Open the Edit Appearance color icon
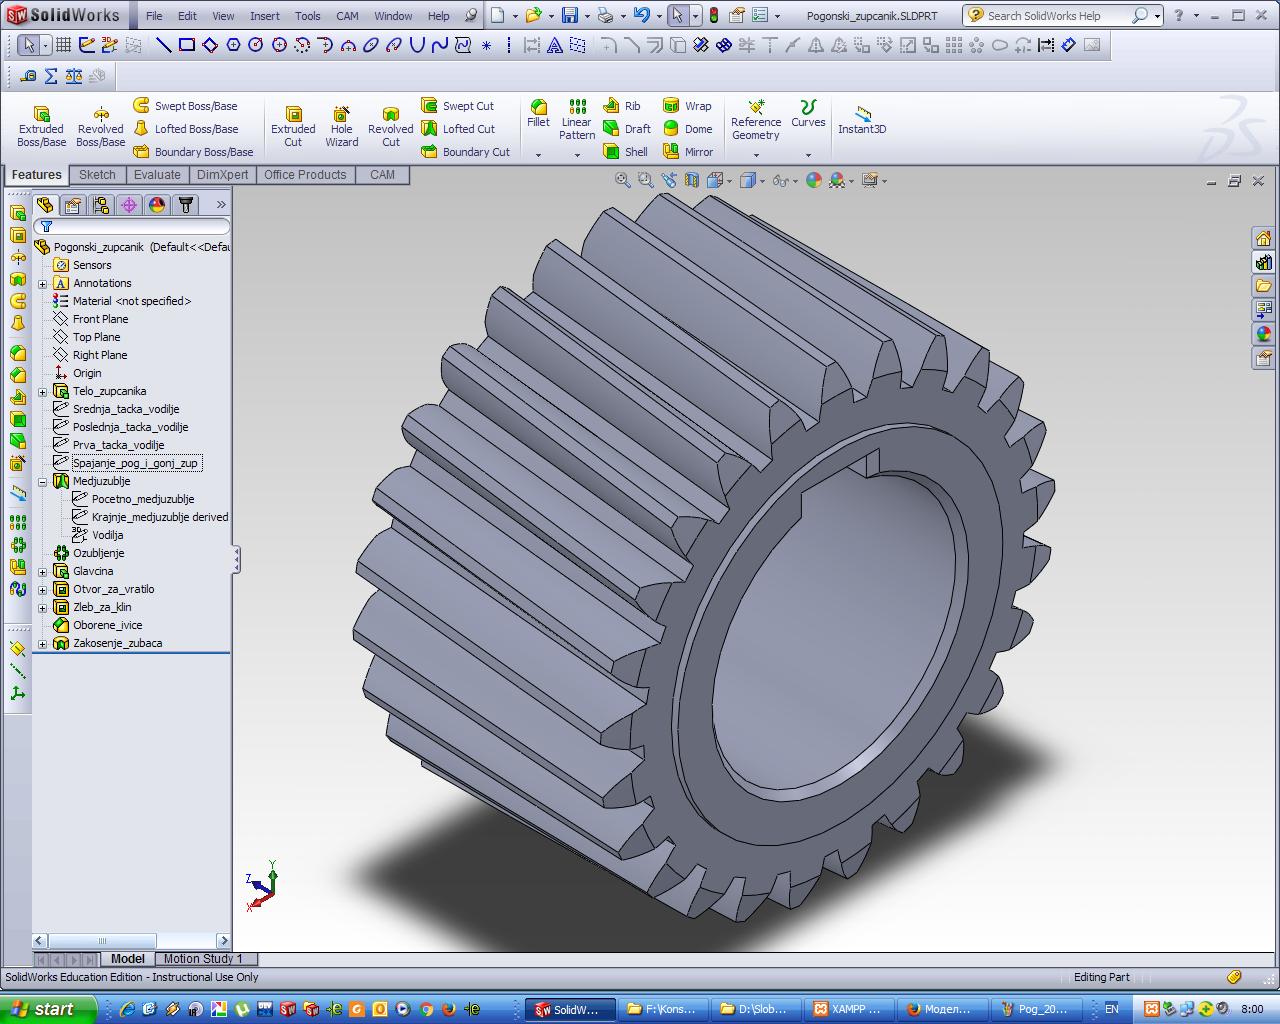This screenshot has height=1024, width=1280. pyautogui.click(x=814, y=180)
